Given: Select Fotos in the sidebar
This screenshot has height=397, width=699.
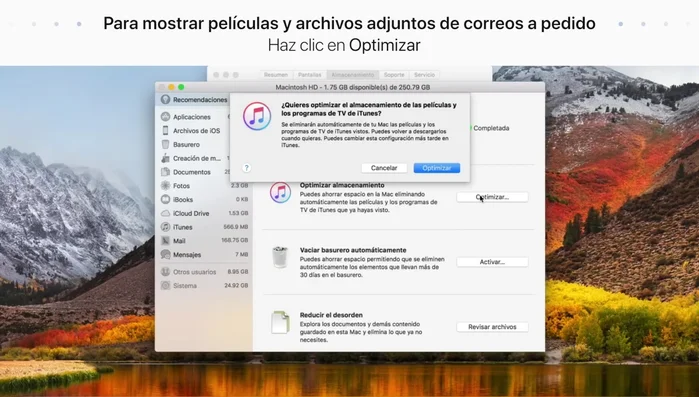Looking at the screenshot, I should 181,186.
